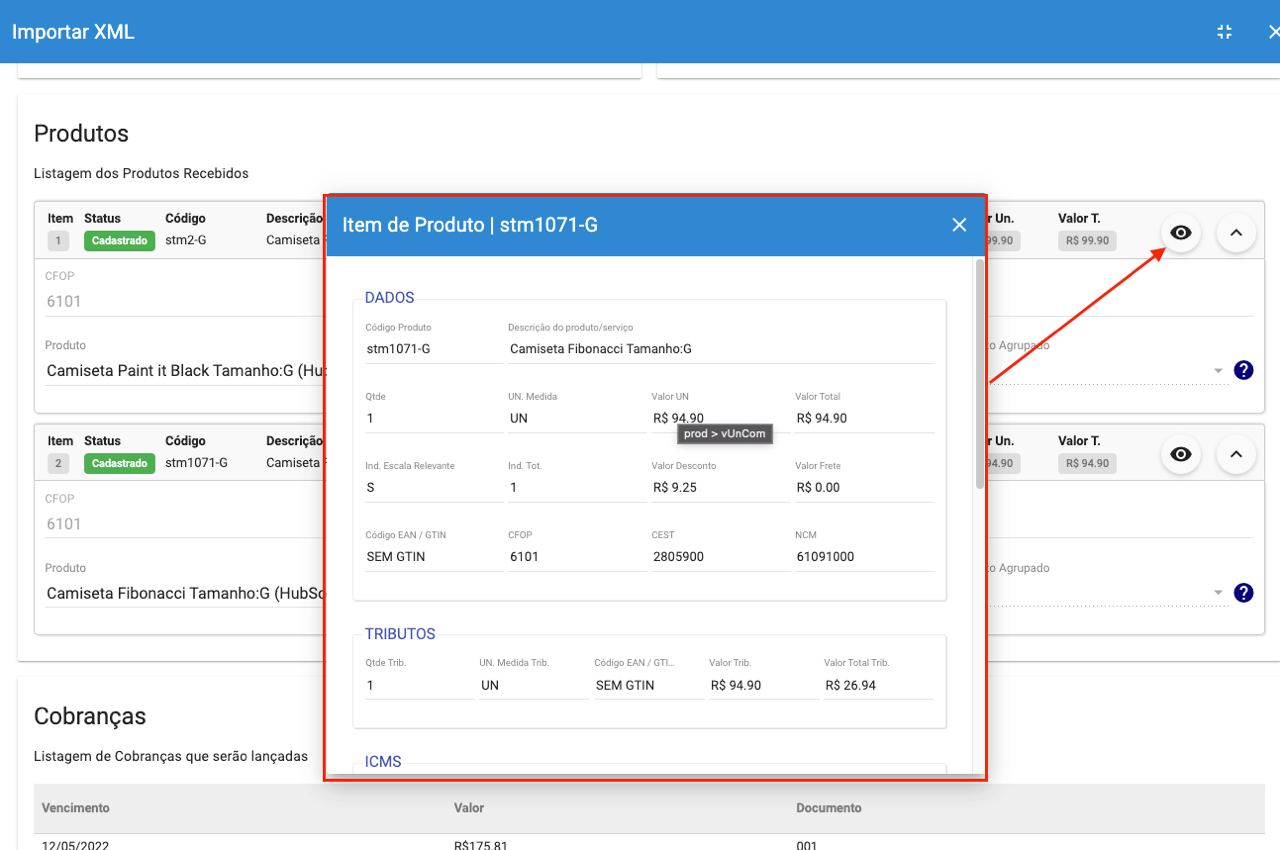This screenshot has width=1280, height=850.
Task: Open Produto Agrupado dropdown for item 2
Action: (x=1218, y=593)
